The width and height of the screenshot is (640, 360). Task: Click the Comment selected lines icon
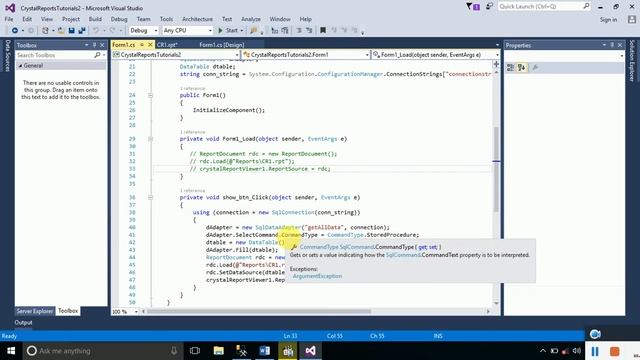click(x=299, y=31)
